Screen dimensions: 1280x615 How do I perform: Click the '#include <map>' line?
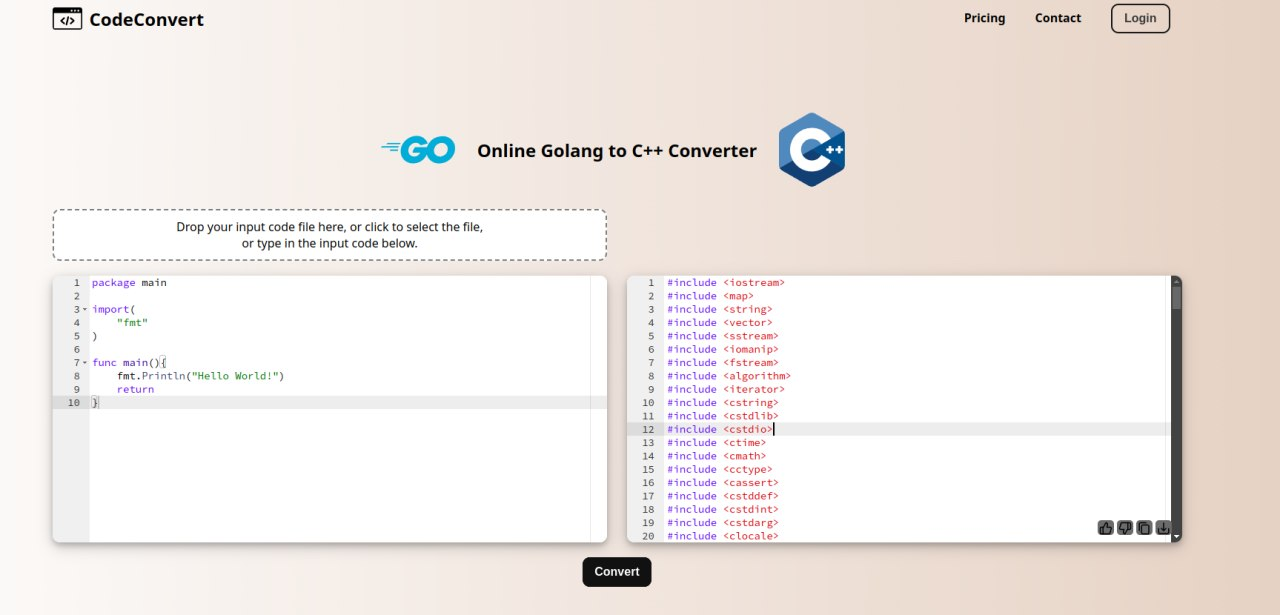point(710,296)
